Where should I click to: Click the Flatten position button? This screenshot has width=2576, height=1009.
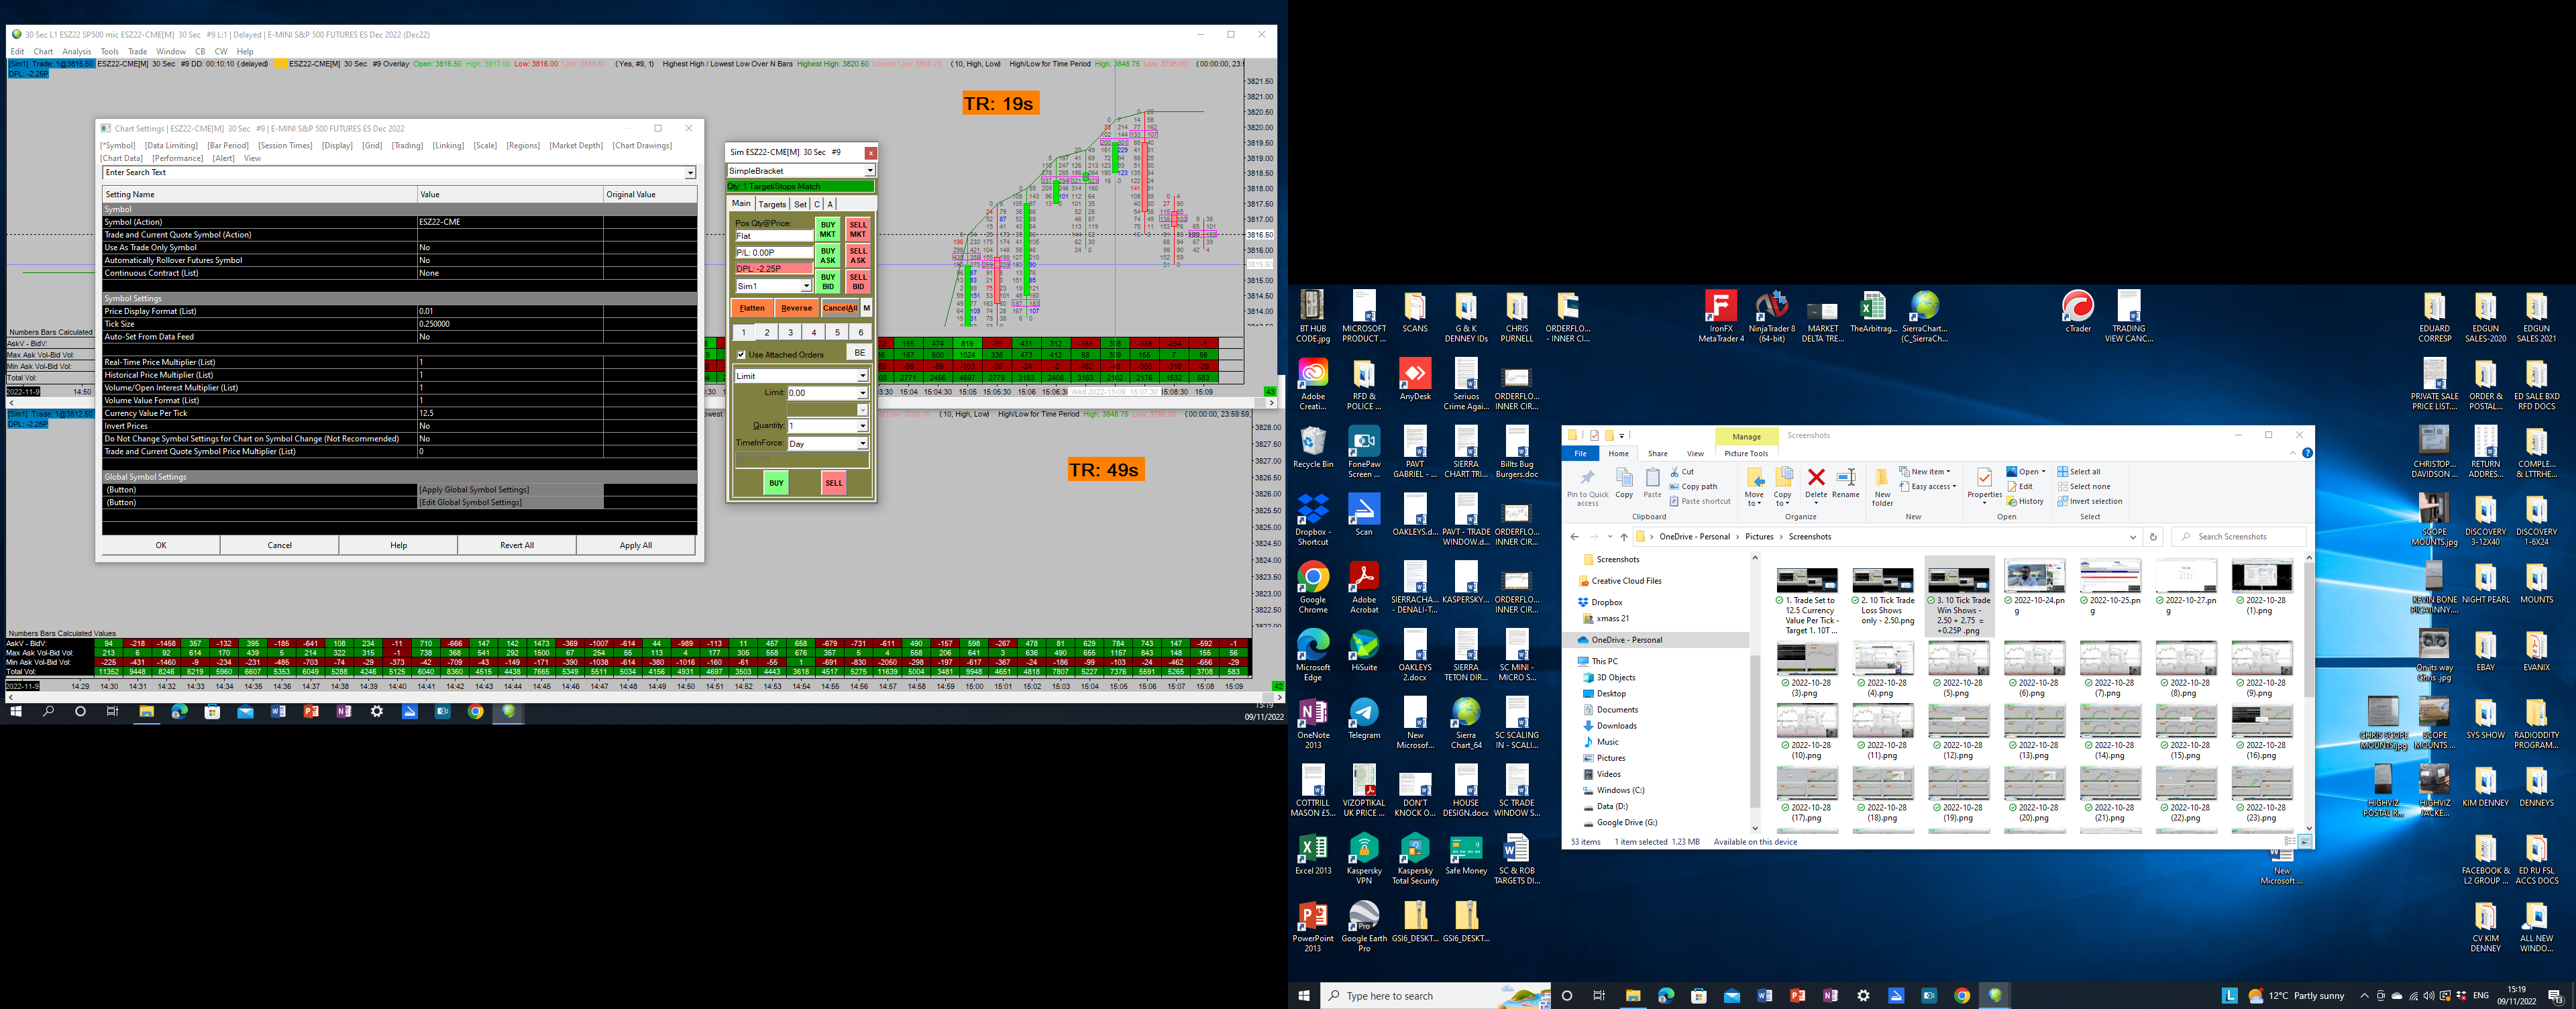(x=752, y=309)
